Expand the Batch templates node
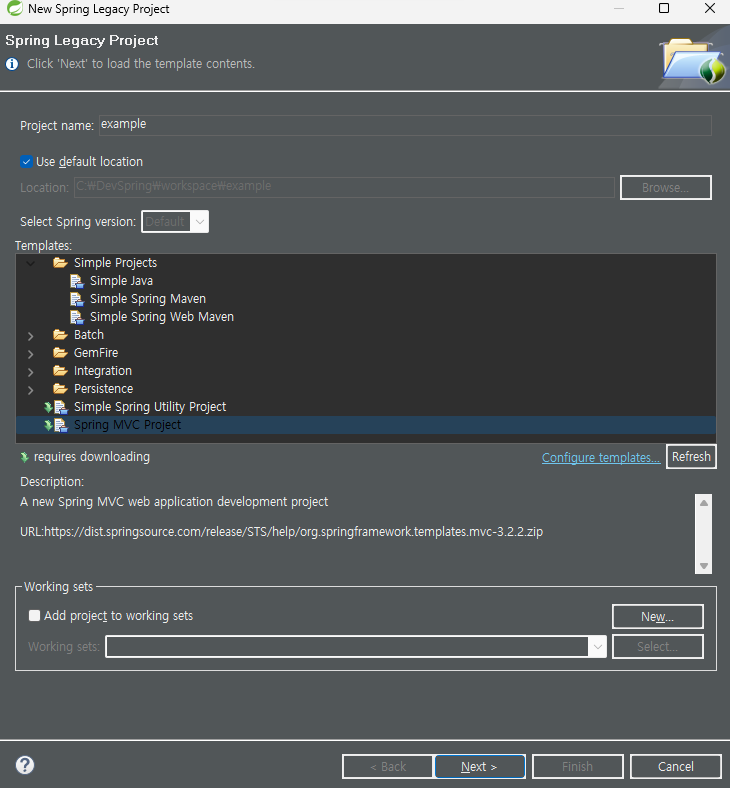Viewport: 730px width, 788px height. [x=31, y=336]
